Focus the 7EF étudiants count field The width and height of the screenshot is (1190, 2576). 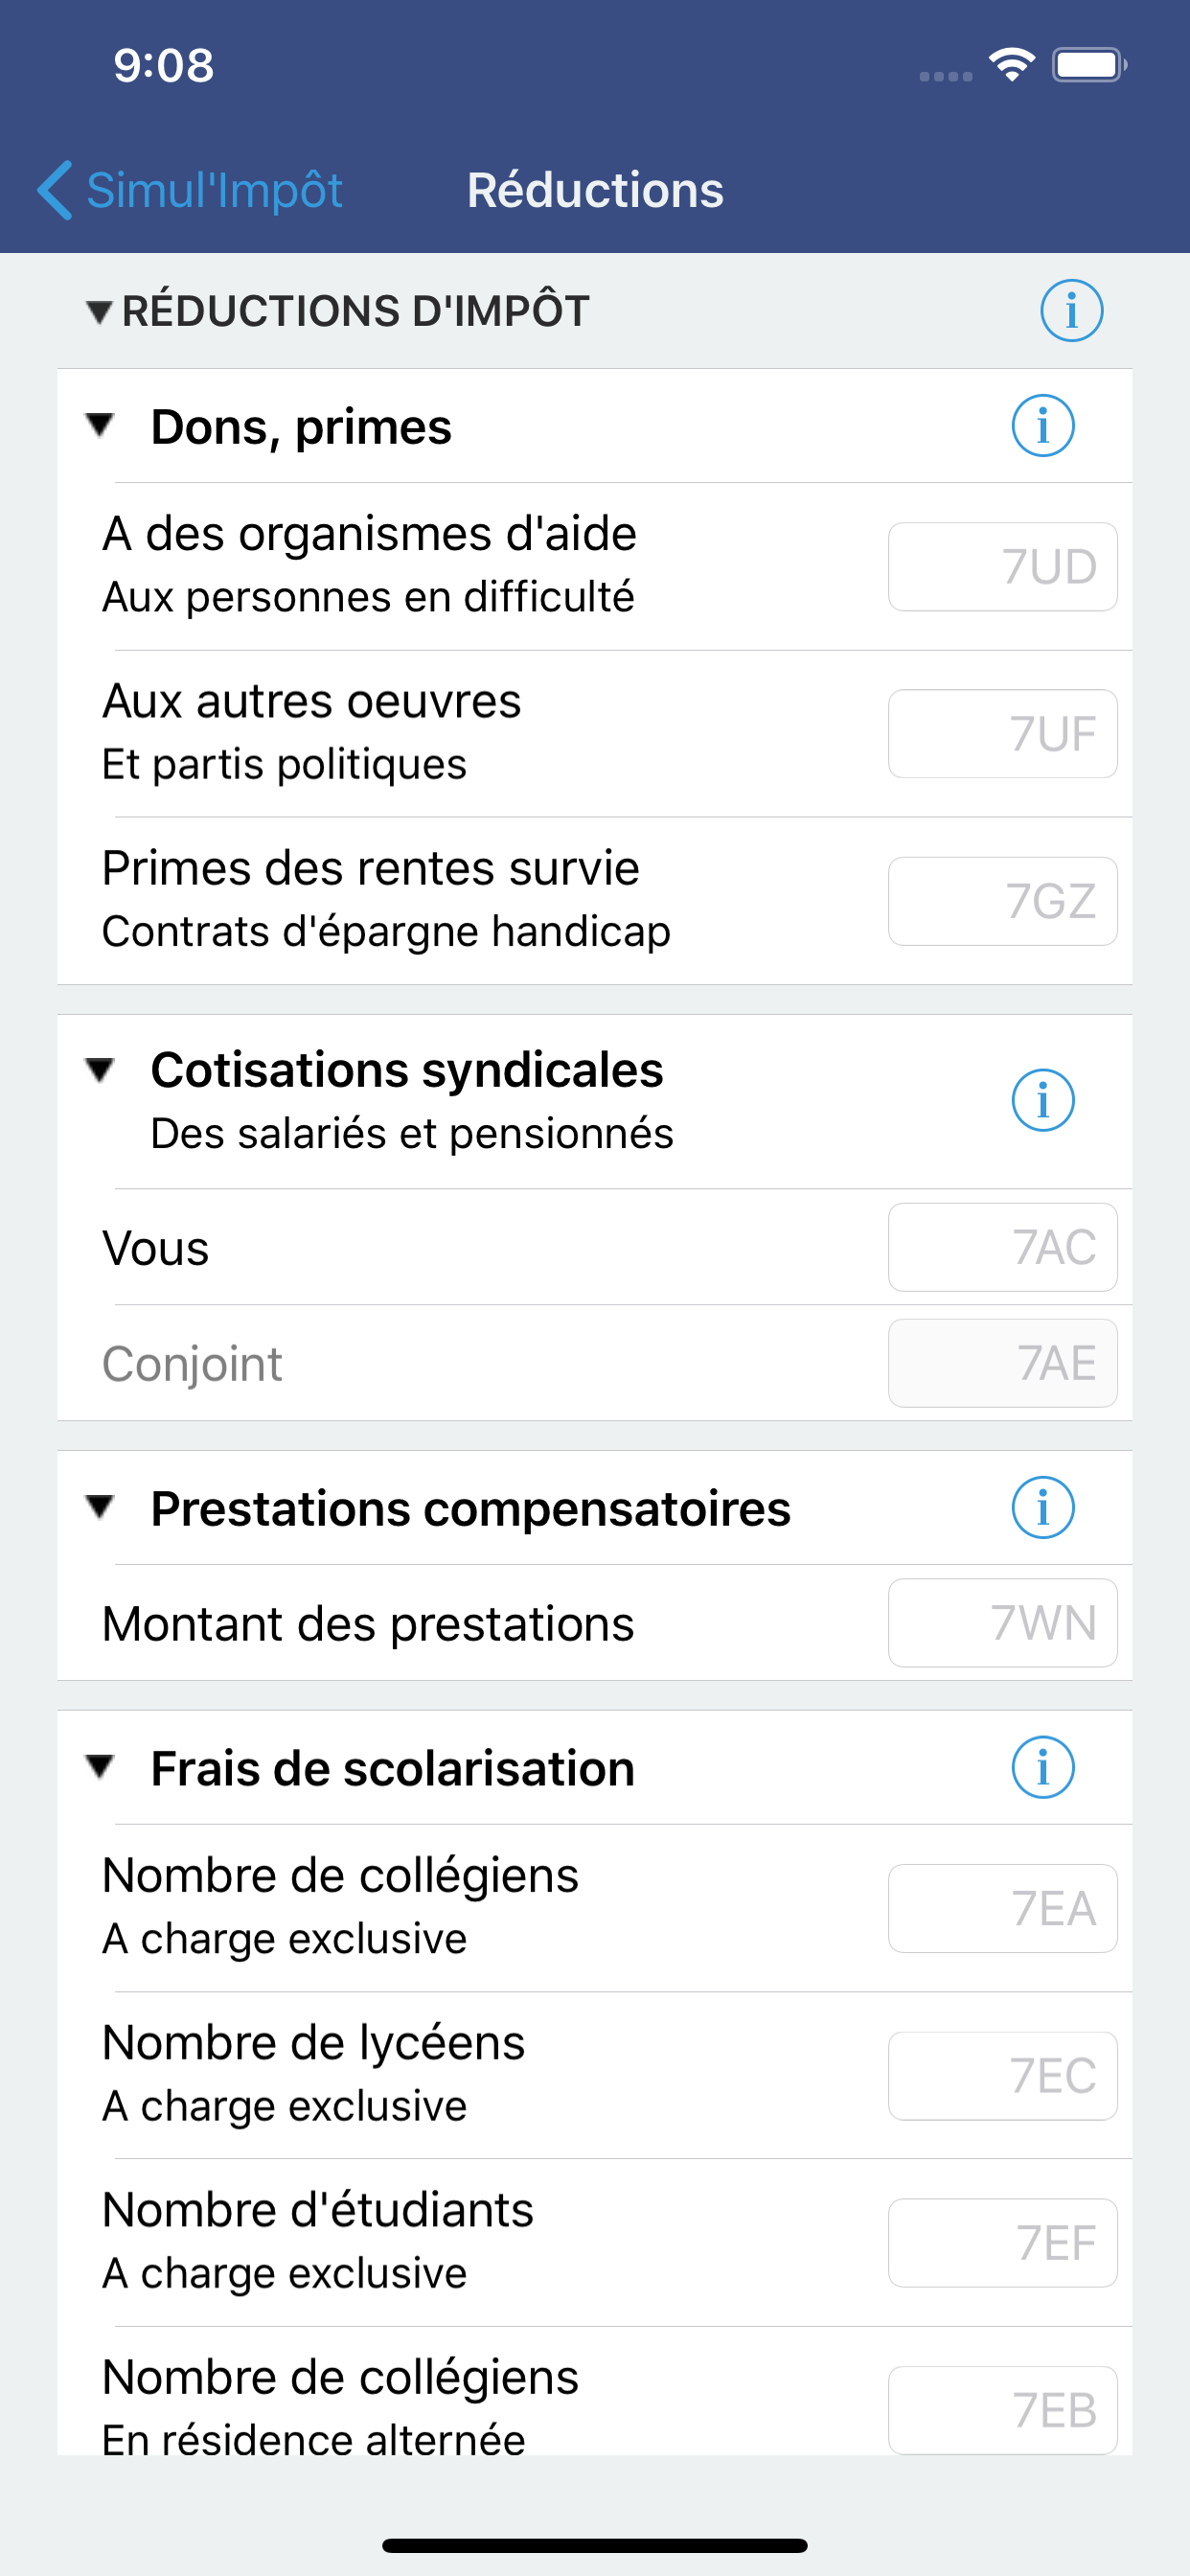click(x=1002, y=2243)
